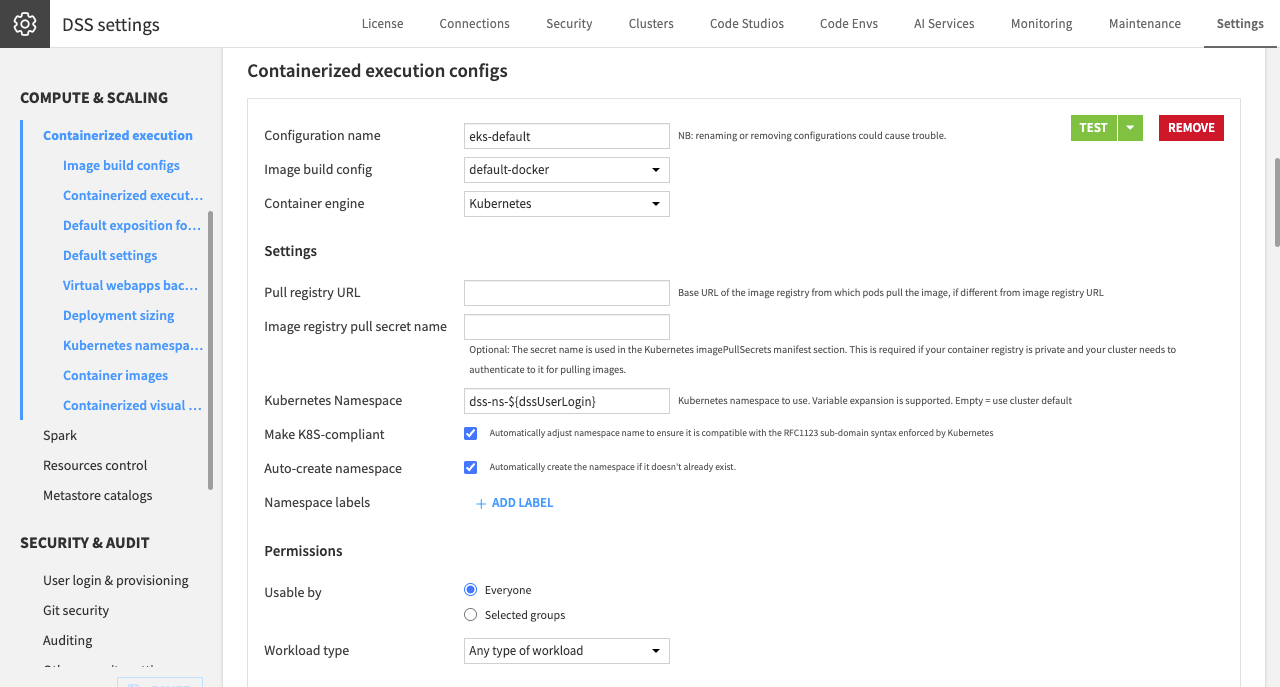Viewport: 1280px width, 687px height.
Task: Click the Permissions section heading
Action: [x=303, y=551]
